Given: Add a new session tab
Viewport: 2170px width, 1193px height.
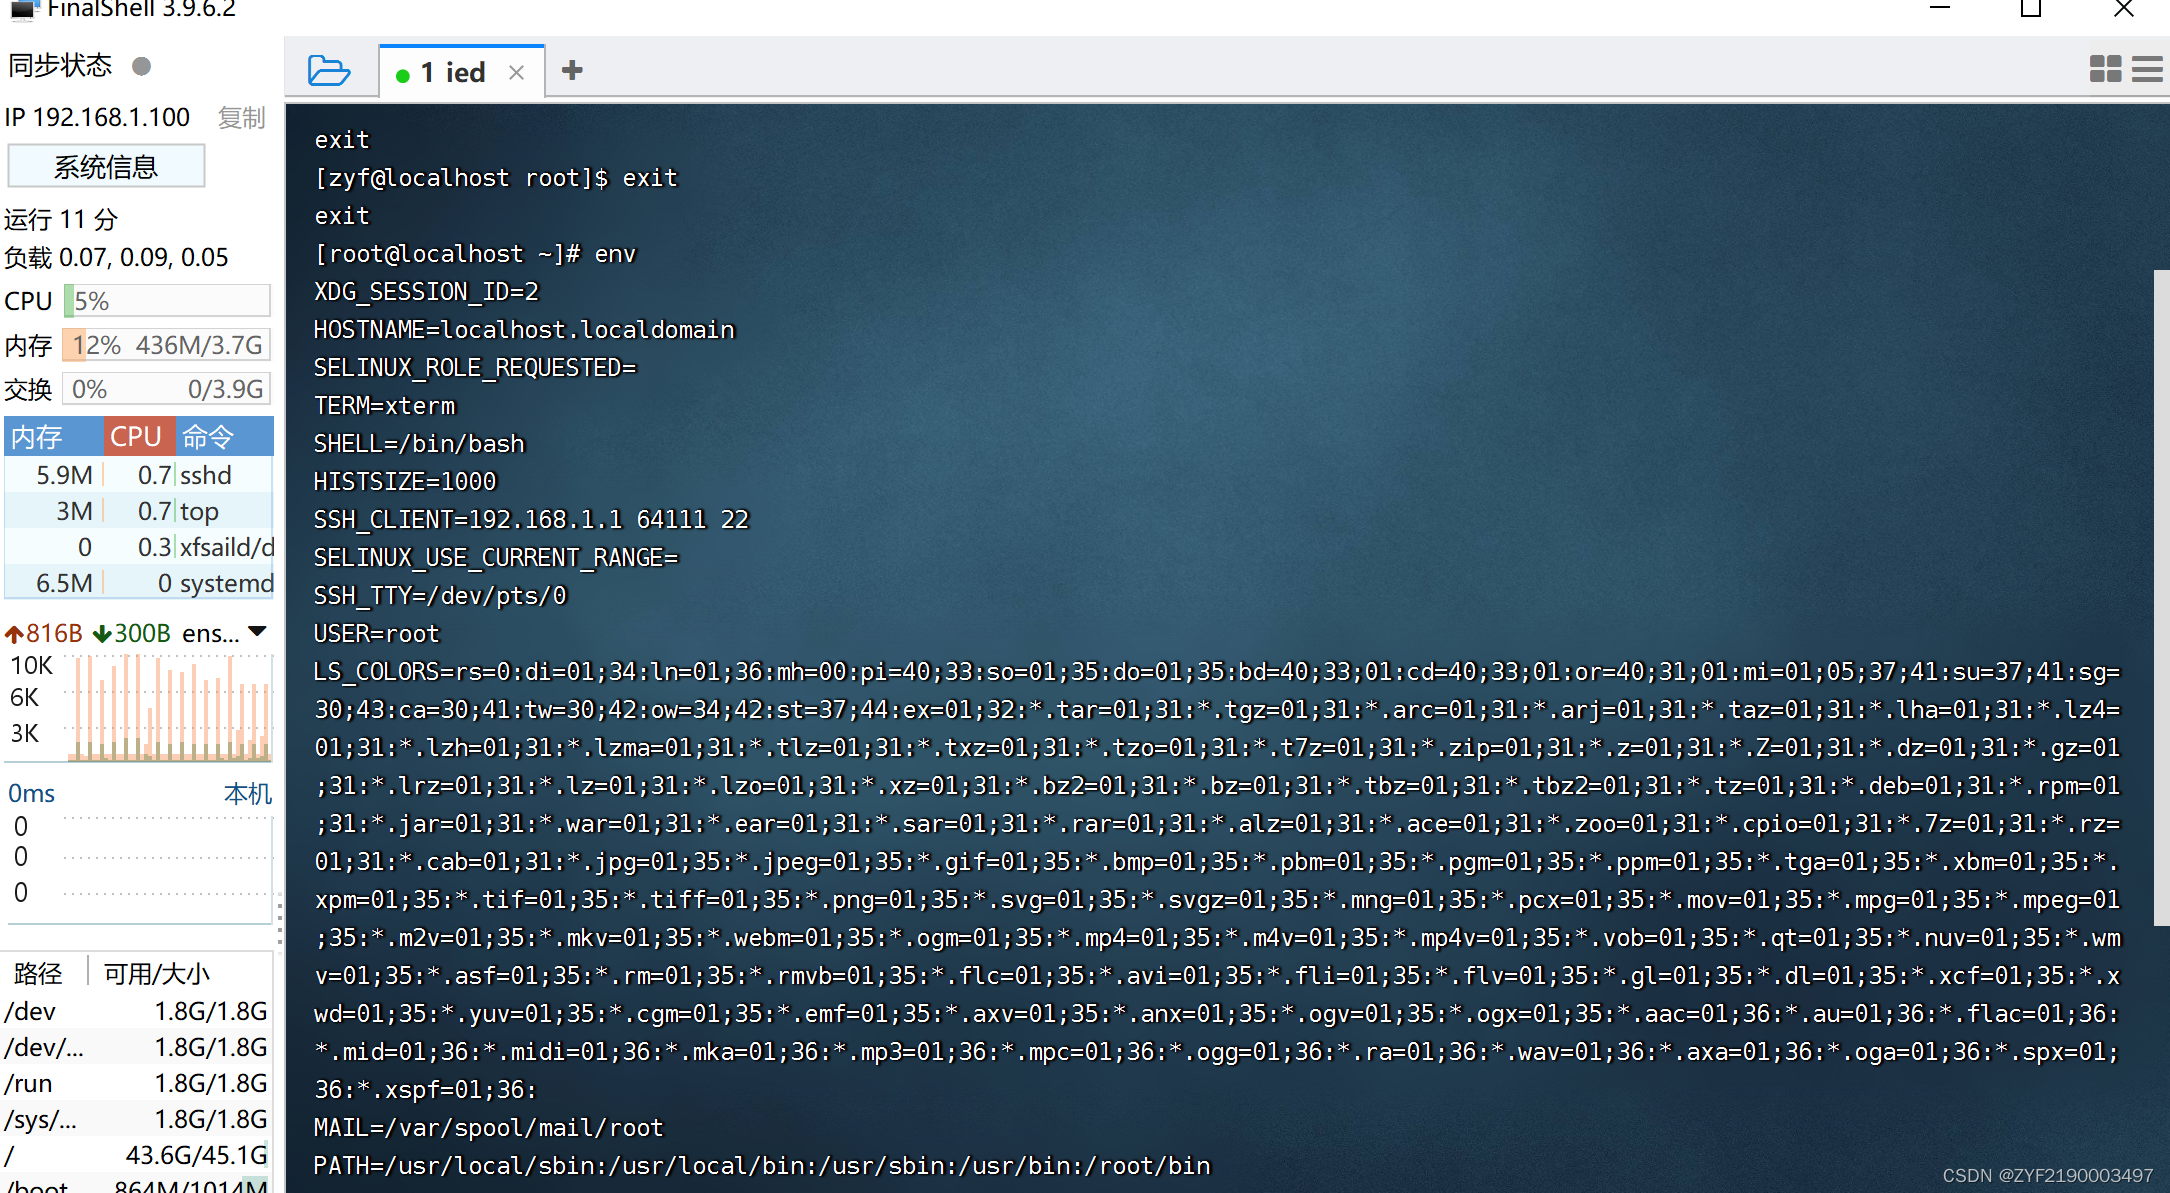Looking at the screenshot, I should pyautogui.click(x=572, y=71).
